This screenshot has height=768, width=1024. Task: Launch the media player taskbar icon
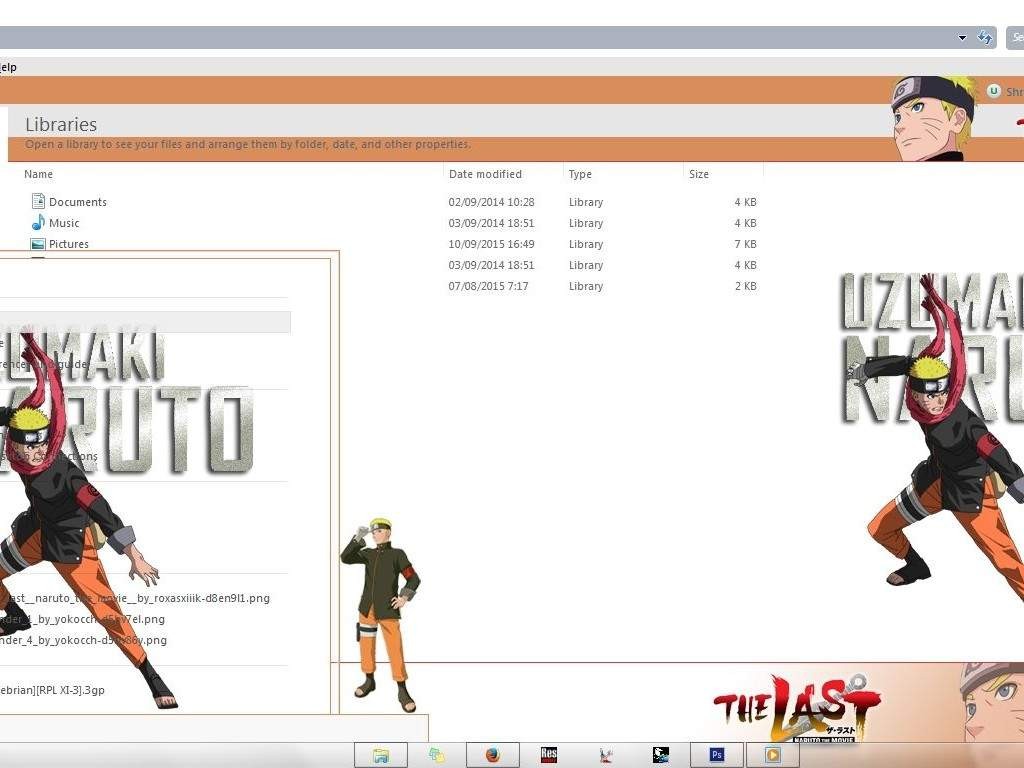[771, 755]
